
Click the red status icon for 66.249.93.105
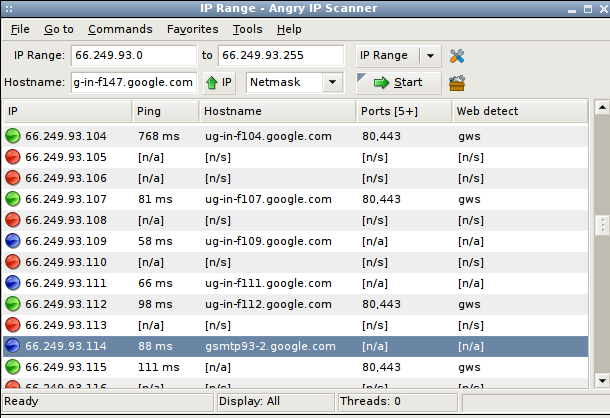[x=13, y=157]
